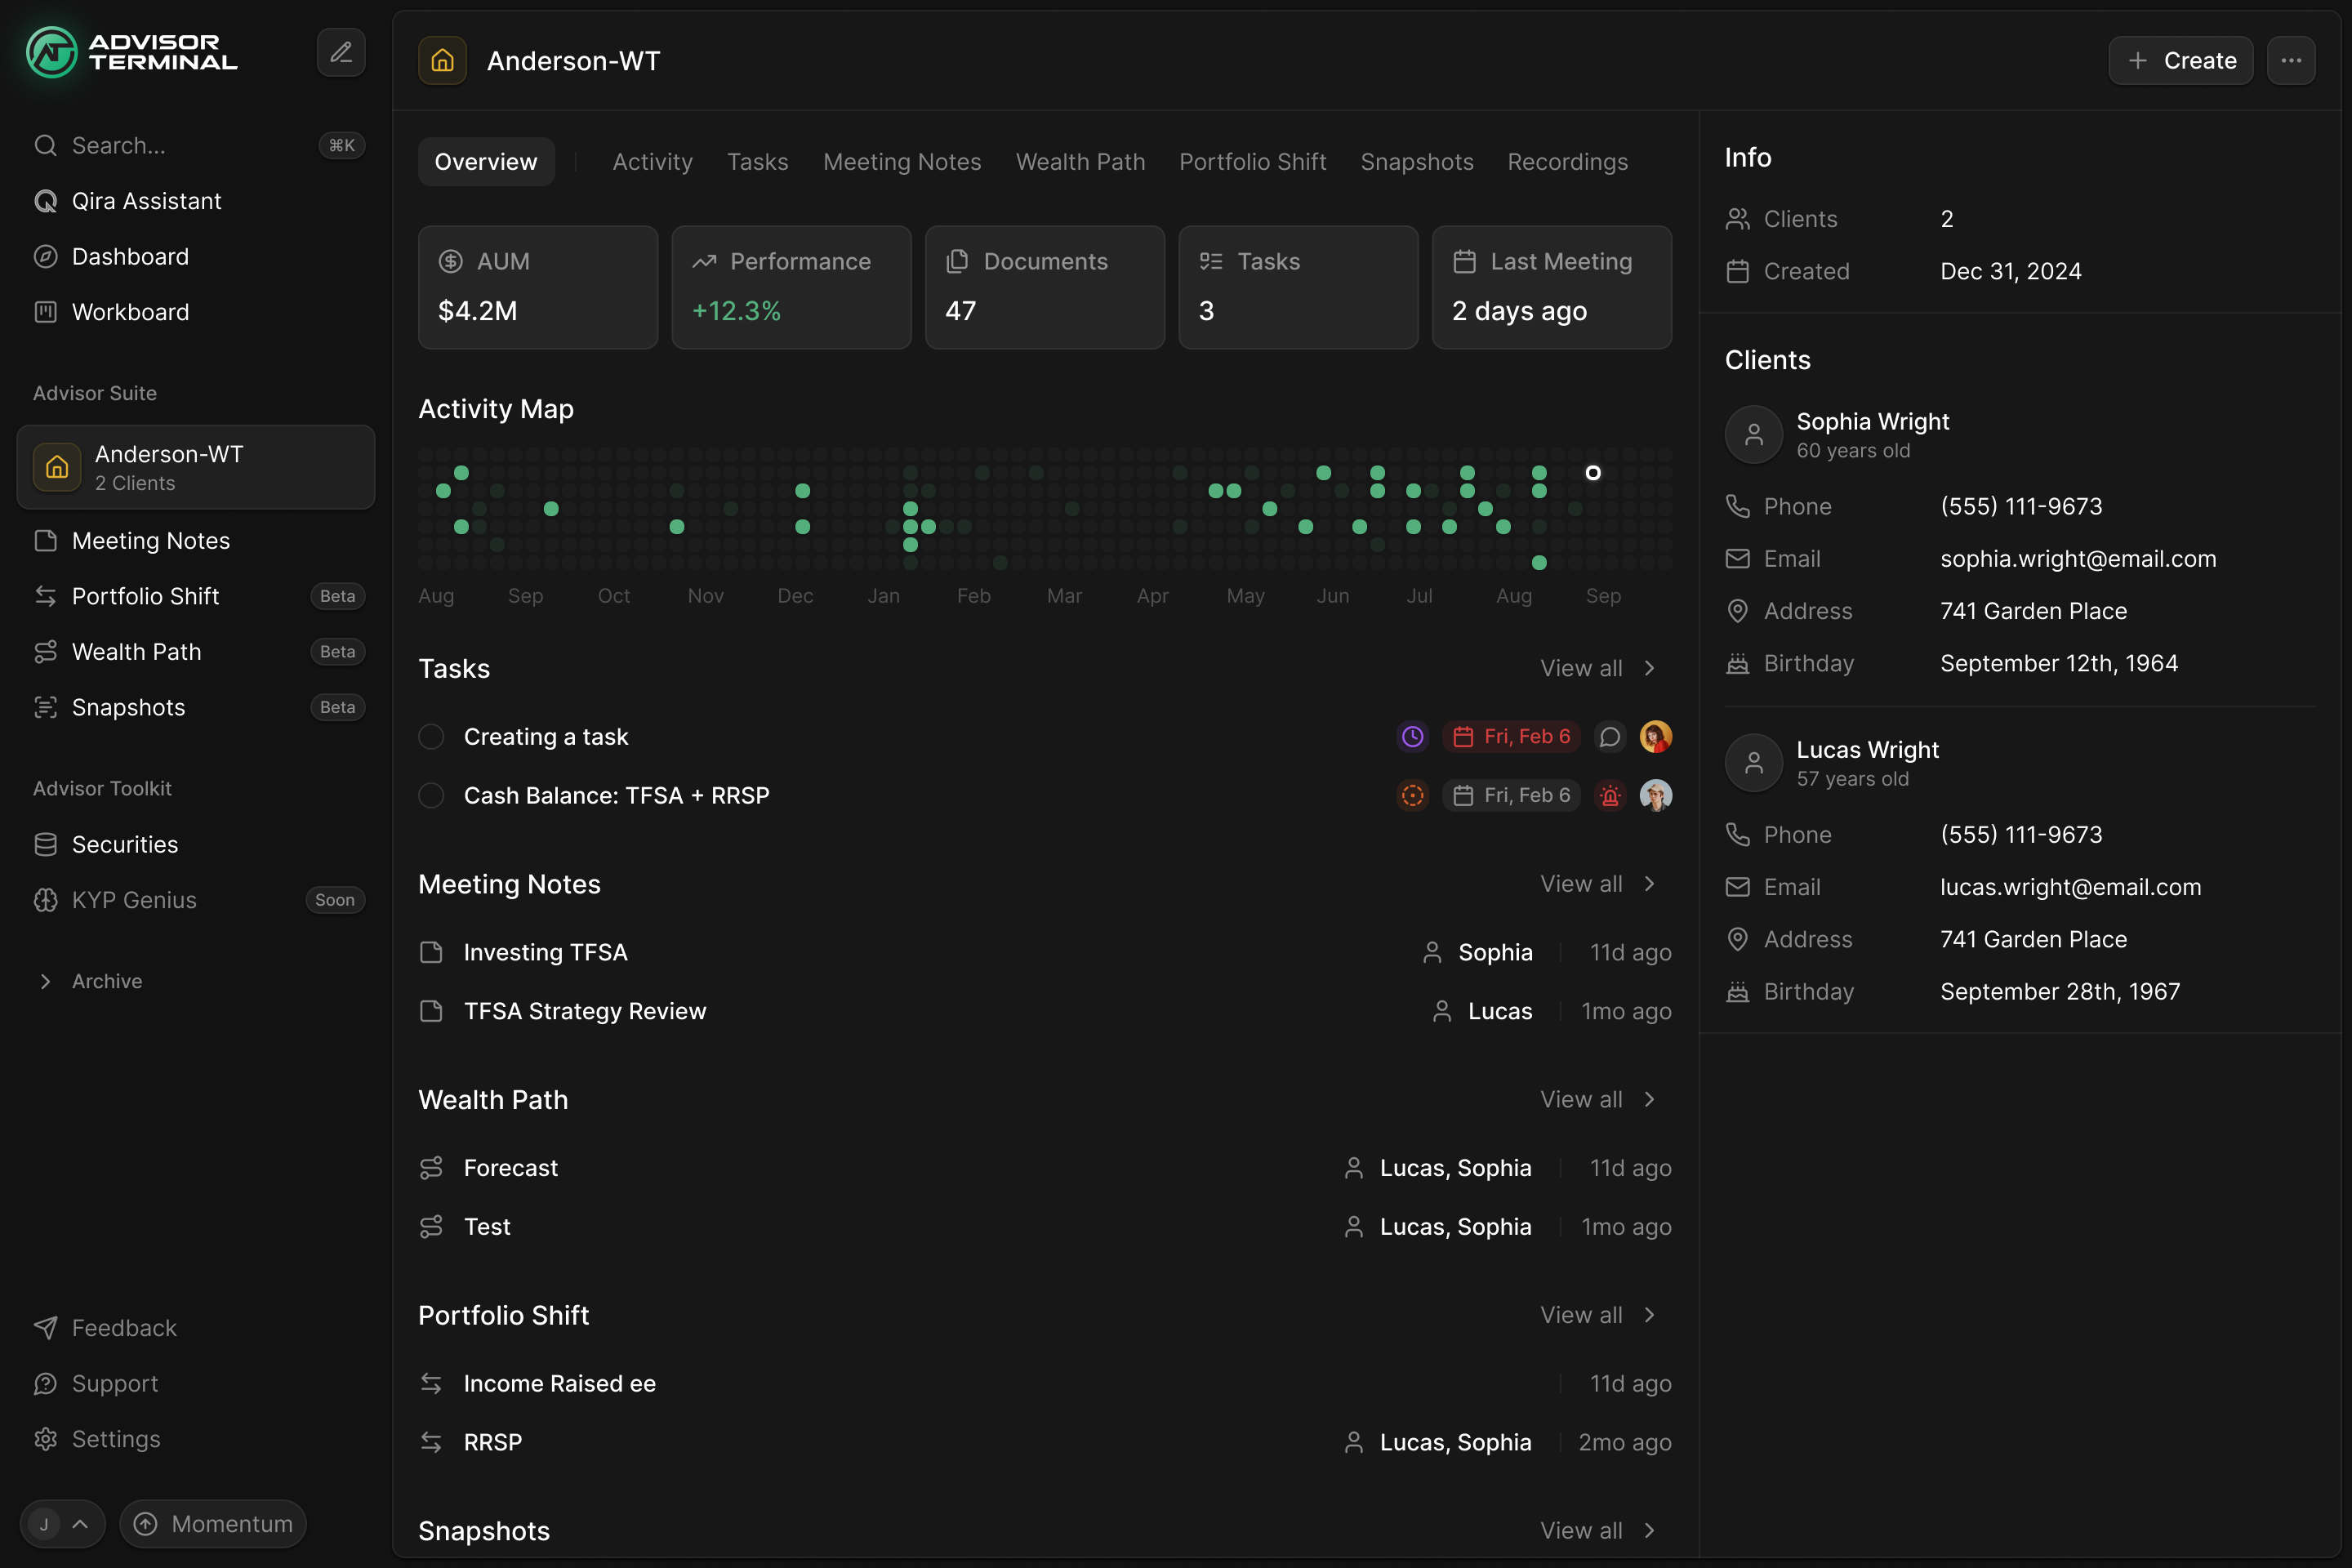Screen dimensions: 2352x1568
Task: Mark Cash Balance: TFSA + RRSP complete
Action: click(x=431, y=796)
